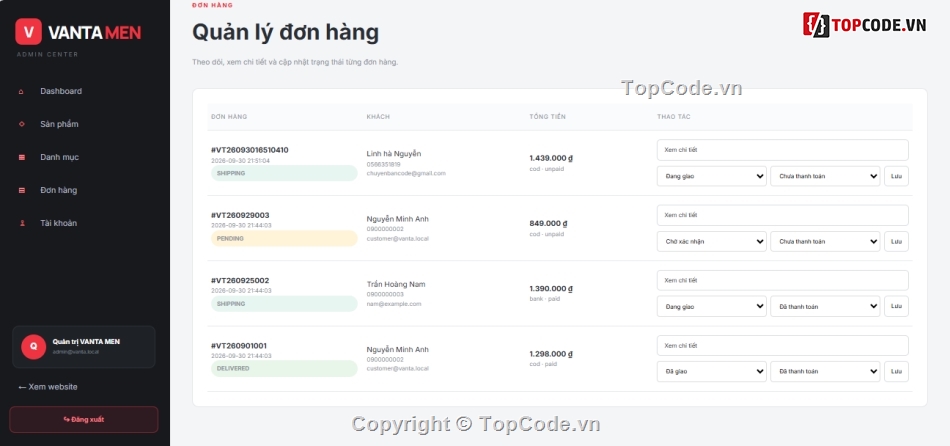Screen dimensions: 950x446
Task: Click the admin avatar circle labeled Q
Action: 33,347
